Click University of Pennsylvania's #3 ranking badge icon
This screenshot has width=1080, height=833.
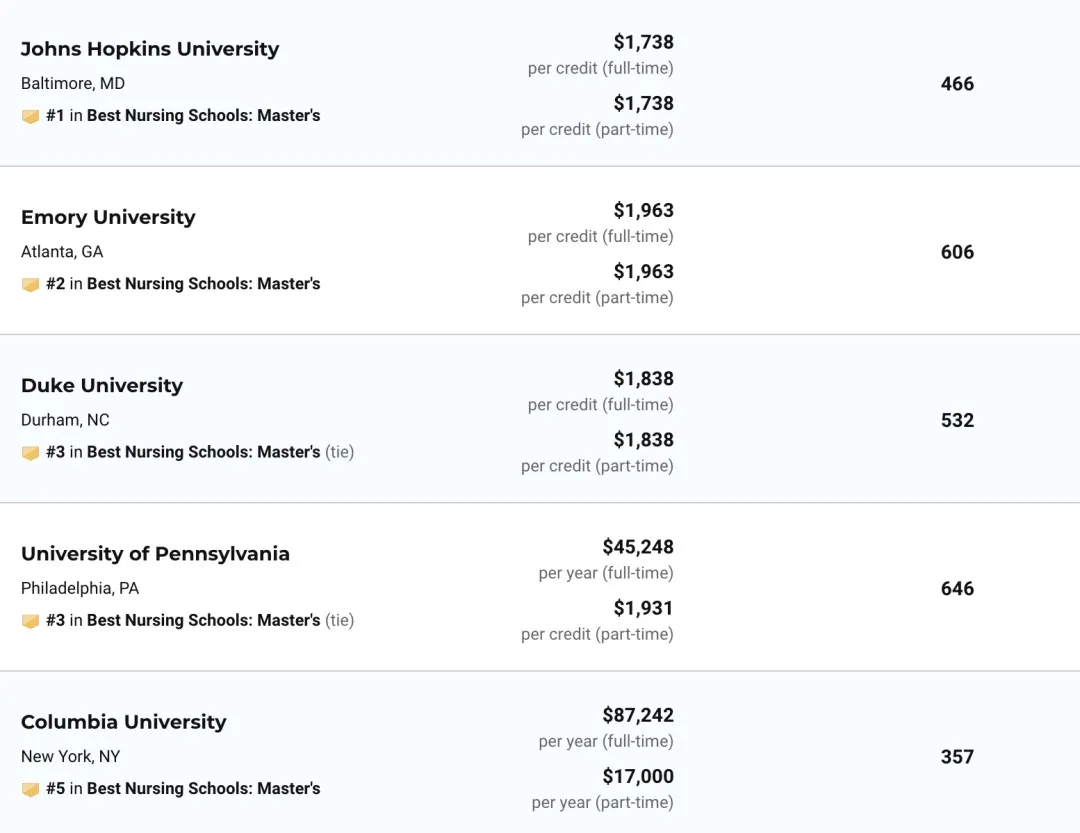click(x=30, y=620)
